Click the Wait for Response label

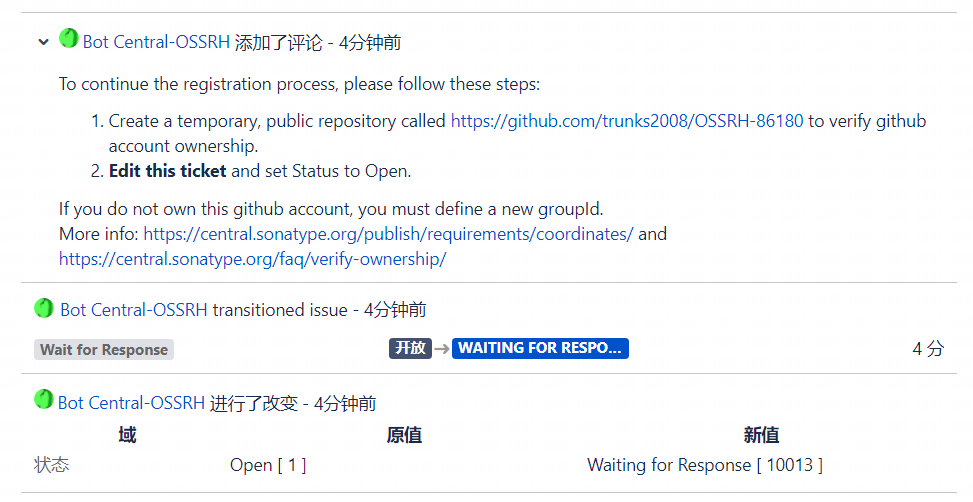pos(104,349)
